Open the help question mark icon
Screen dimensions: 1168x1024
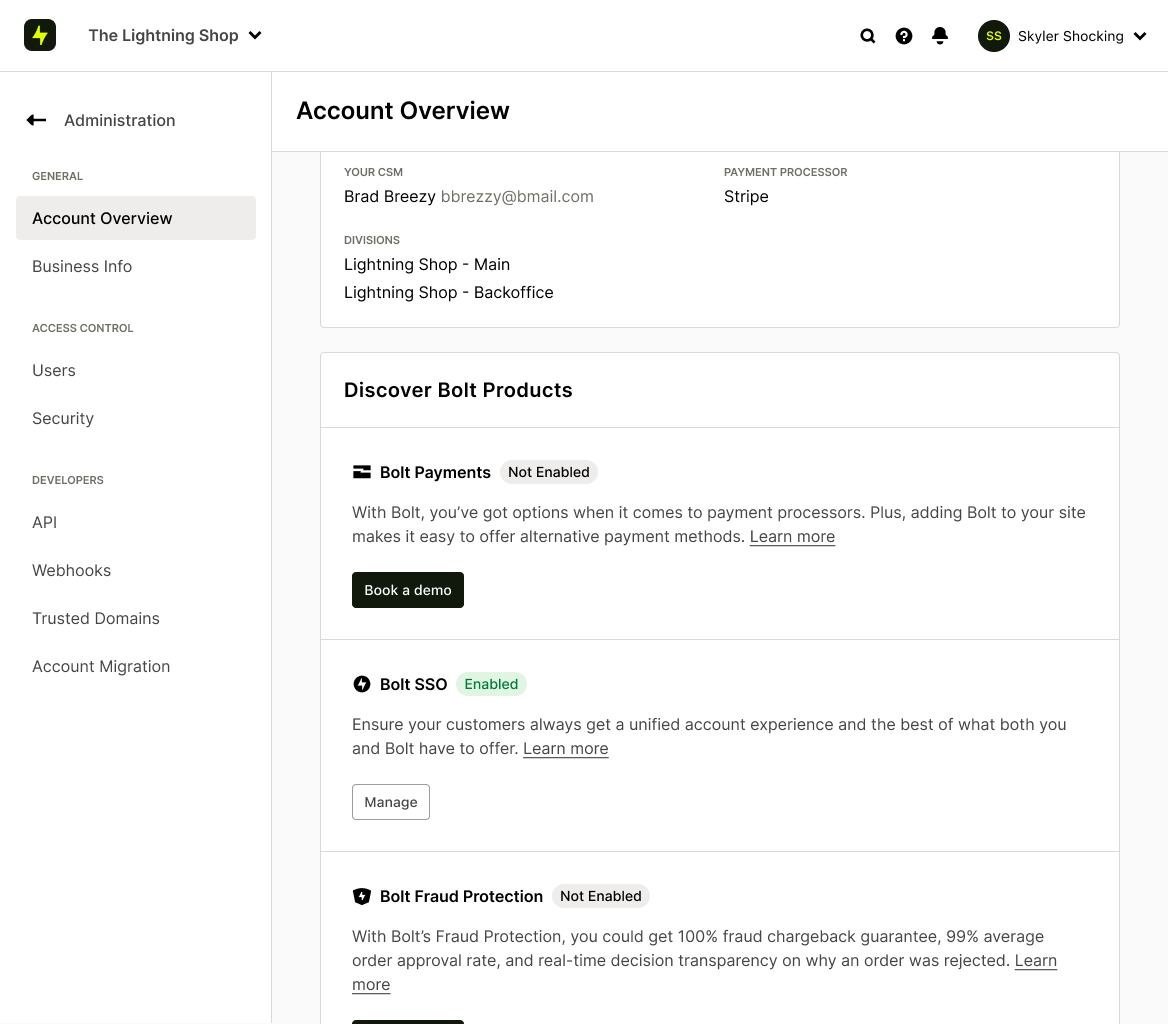[904, 36]
